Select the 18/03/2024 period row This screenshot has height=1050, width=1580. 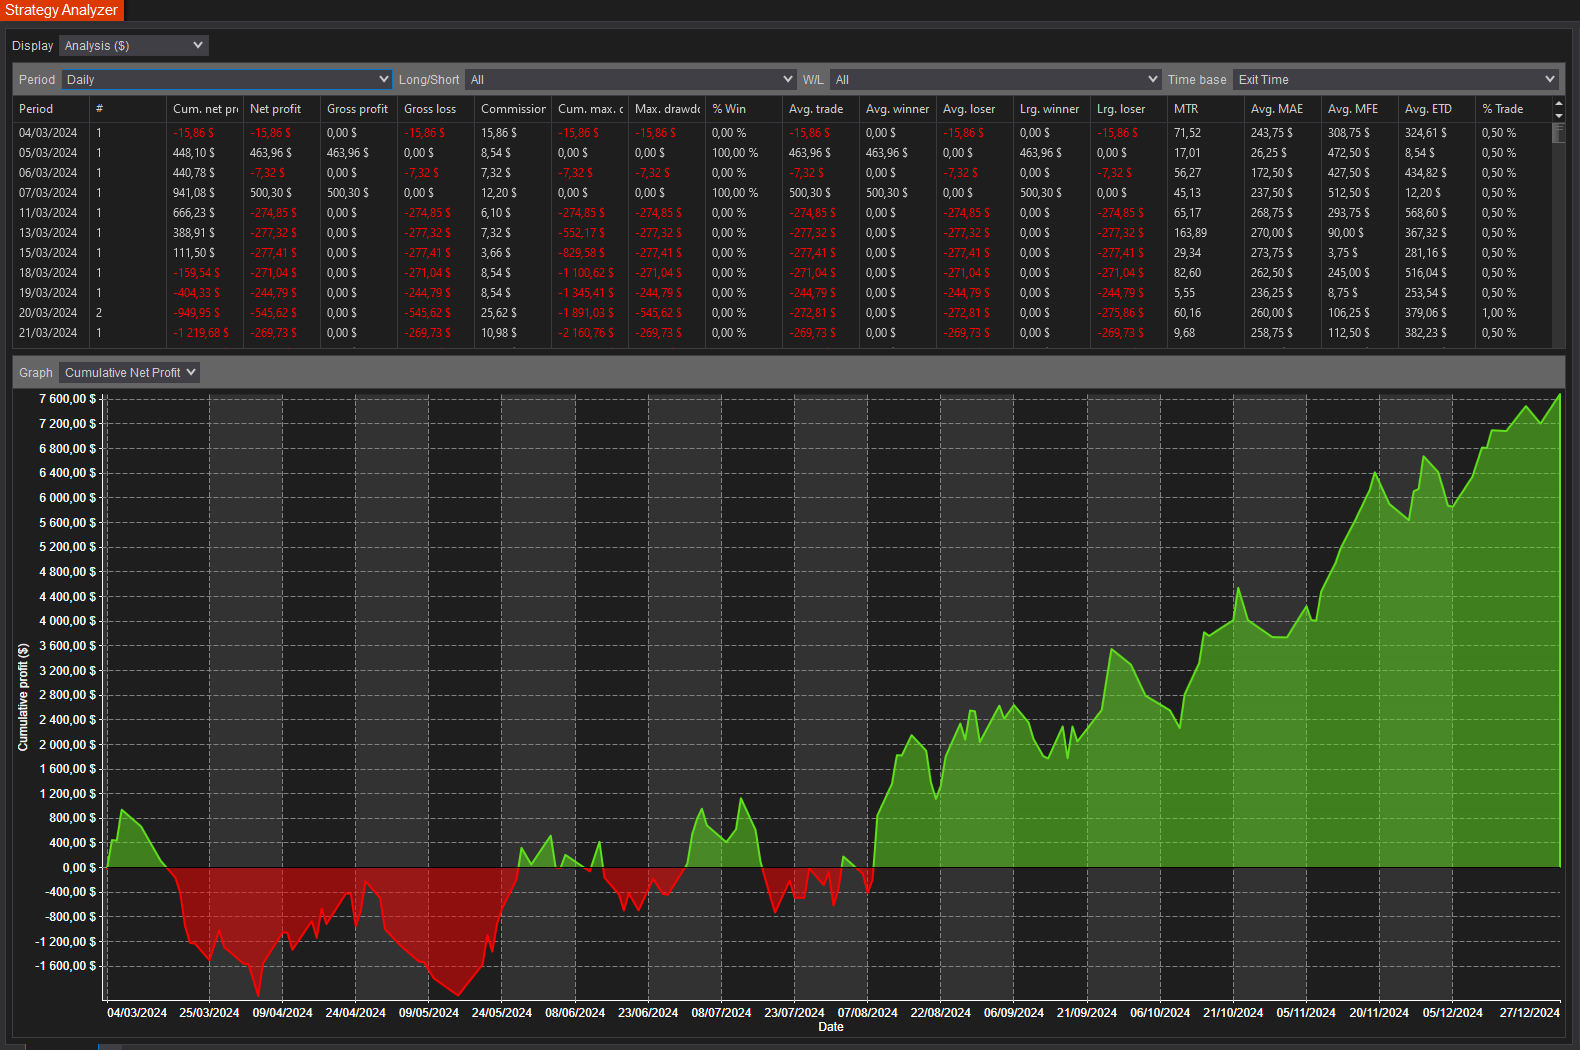pyautogui.click(x=782, y=273)
